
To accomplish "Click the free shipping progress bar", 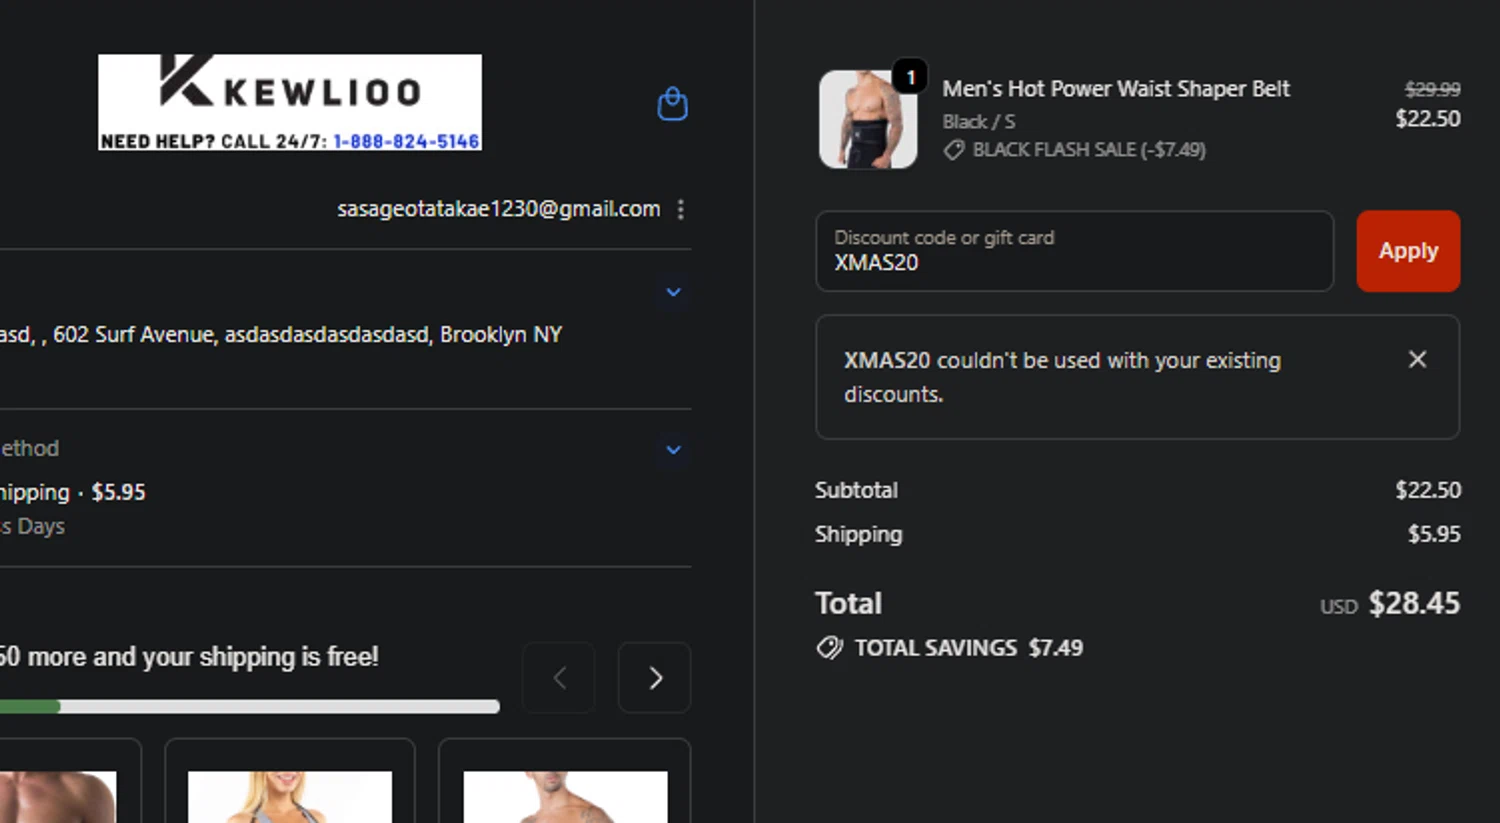I will 249,706.
